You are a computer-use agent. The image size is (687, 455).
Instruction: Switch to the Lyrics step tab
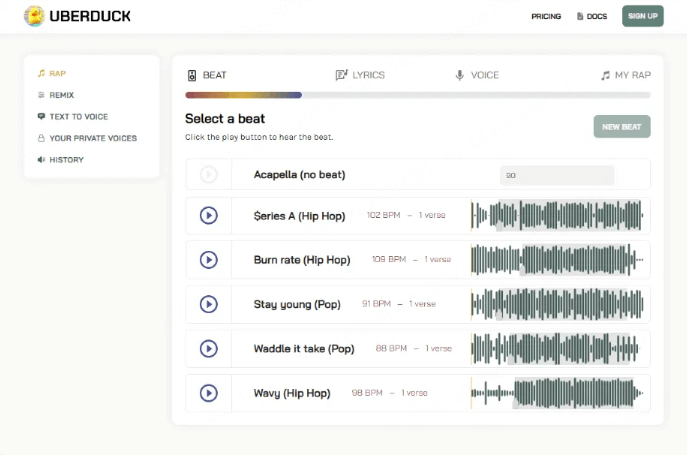coord(360,75)
